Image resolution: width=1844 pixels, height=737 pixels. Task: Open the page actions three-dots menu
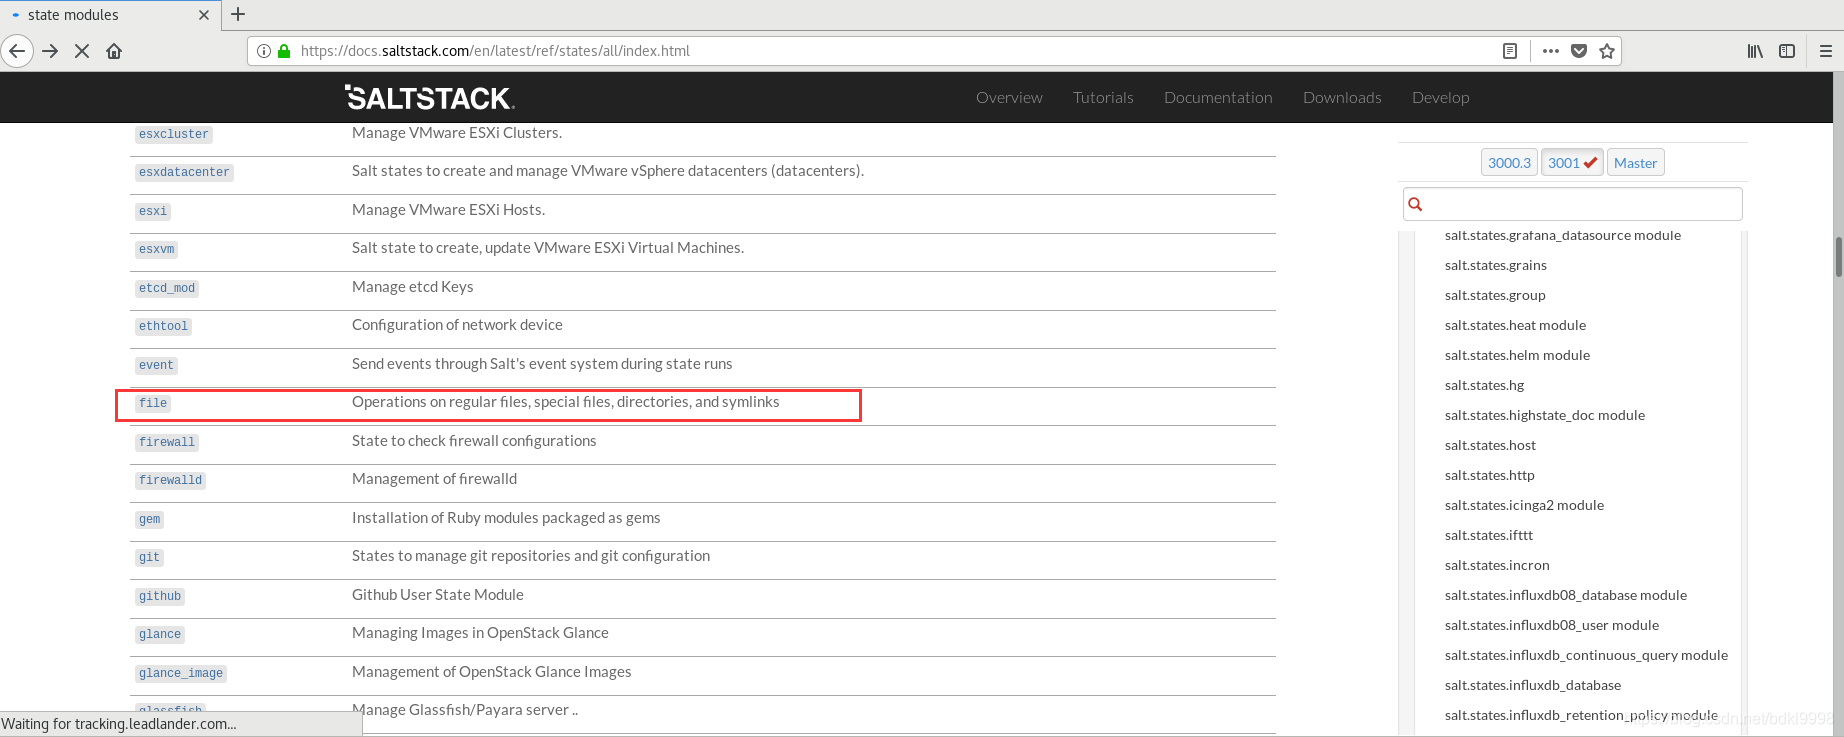1551,51
